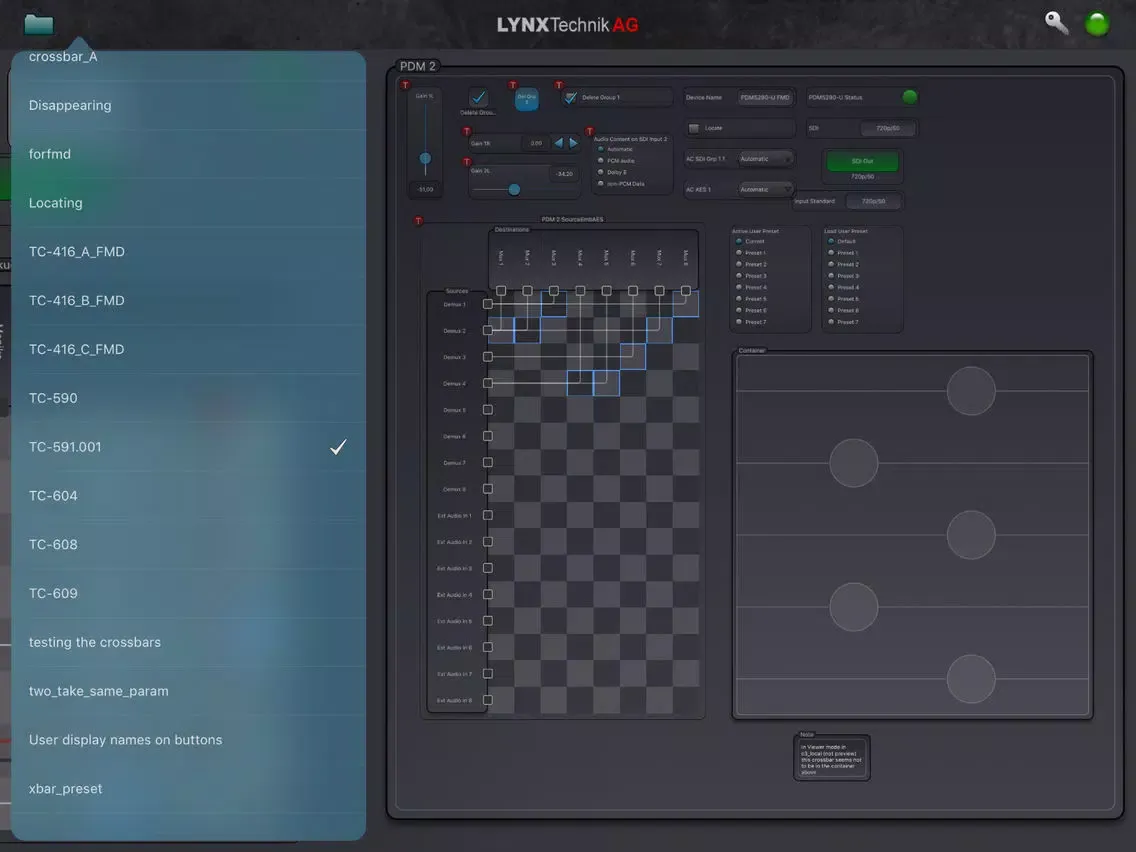Click the red T marker on Gain 2L
1136x852 pixels.
click(467, 162)
